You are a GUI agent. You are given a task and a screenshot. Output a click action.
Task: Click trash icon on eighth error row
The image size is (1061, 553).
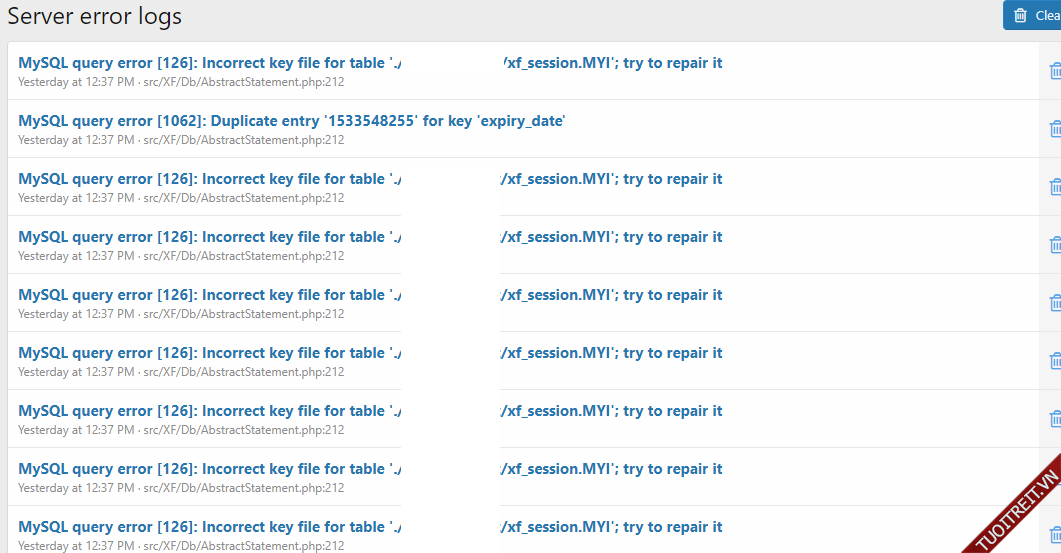click(x=1054, y=477)
